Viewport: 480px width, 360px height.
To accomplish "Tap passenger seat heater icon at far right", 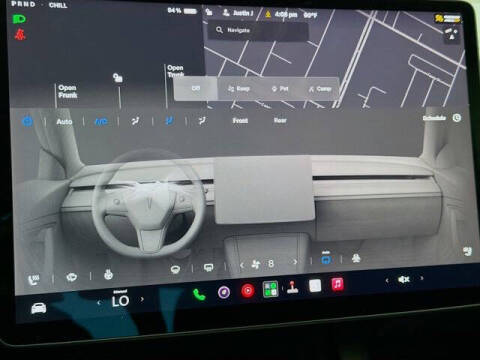I will (x=468, y=251).
